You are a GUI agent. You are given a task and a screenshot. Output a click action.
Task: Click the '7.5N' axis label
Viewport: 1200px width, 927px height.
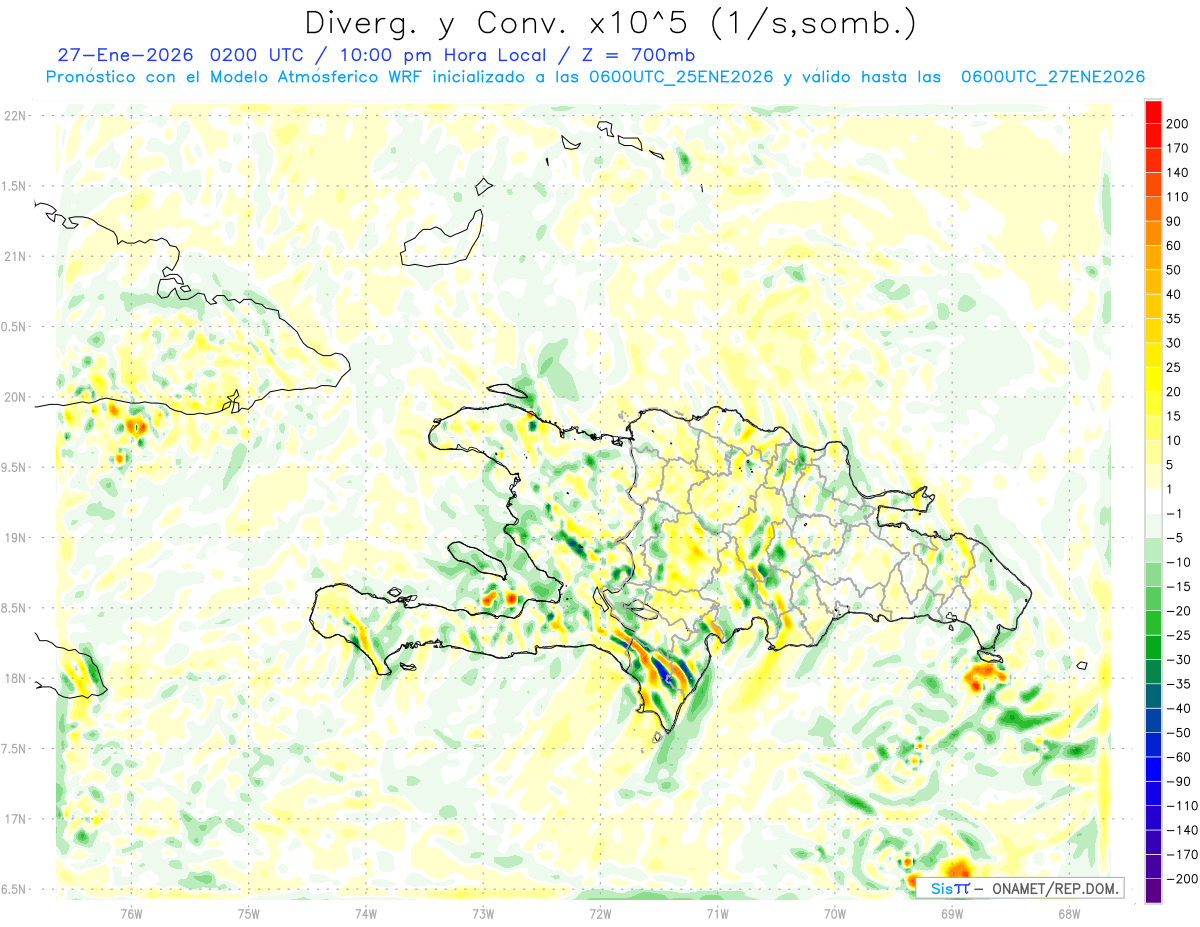(15, 749)
